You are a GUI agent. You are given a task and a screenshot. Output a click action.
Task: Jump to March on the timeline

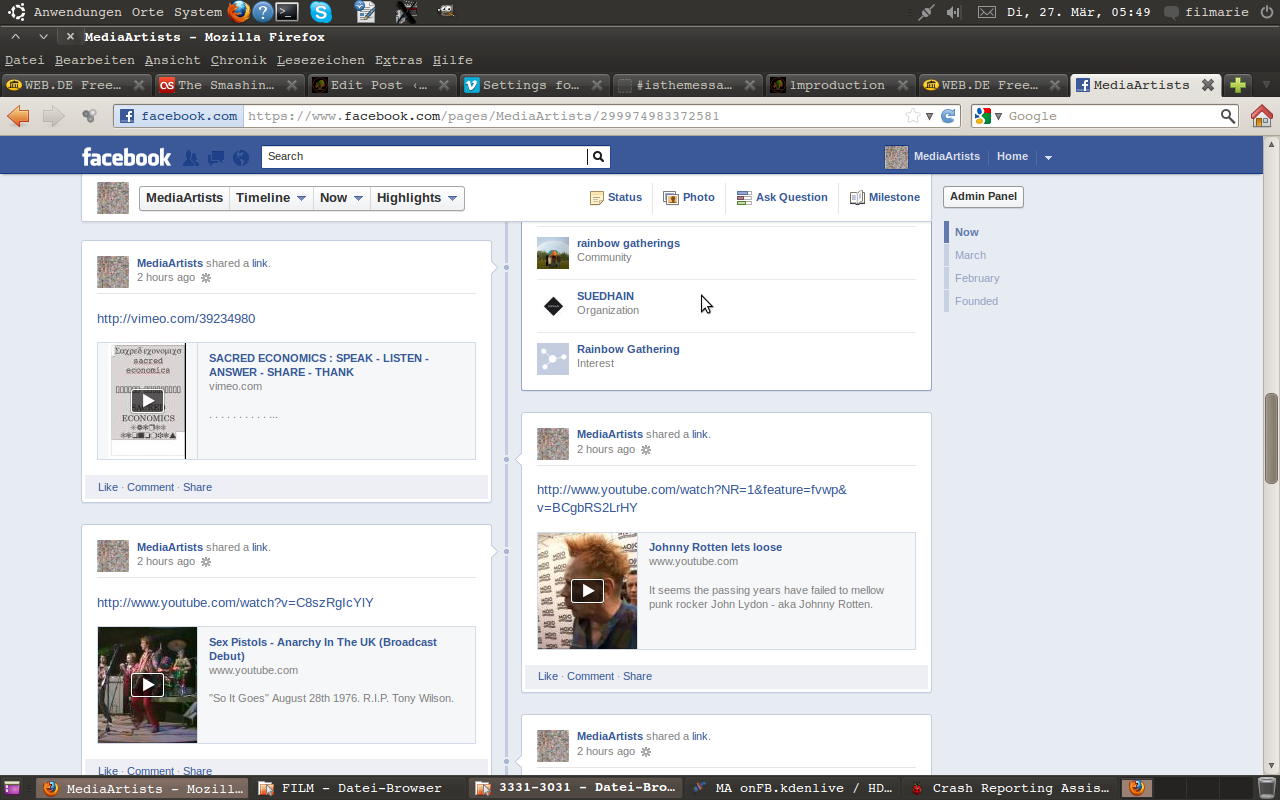click(970, 255)
